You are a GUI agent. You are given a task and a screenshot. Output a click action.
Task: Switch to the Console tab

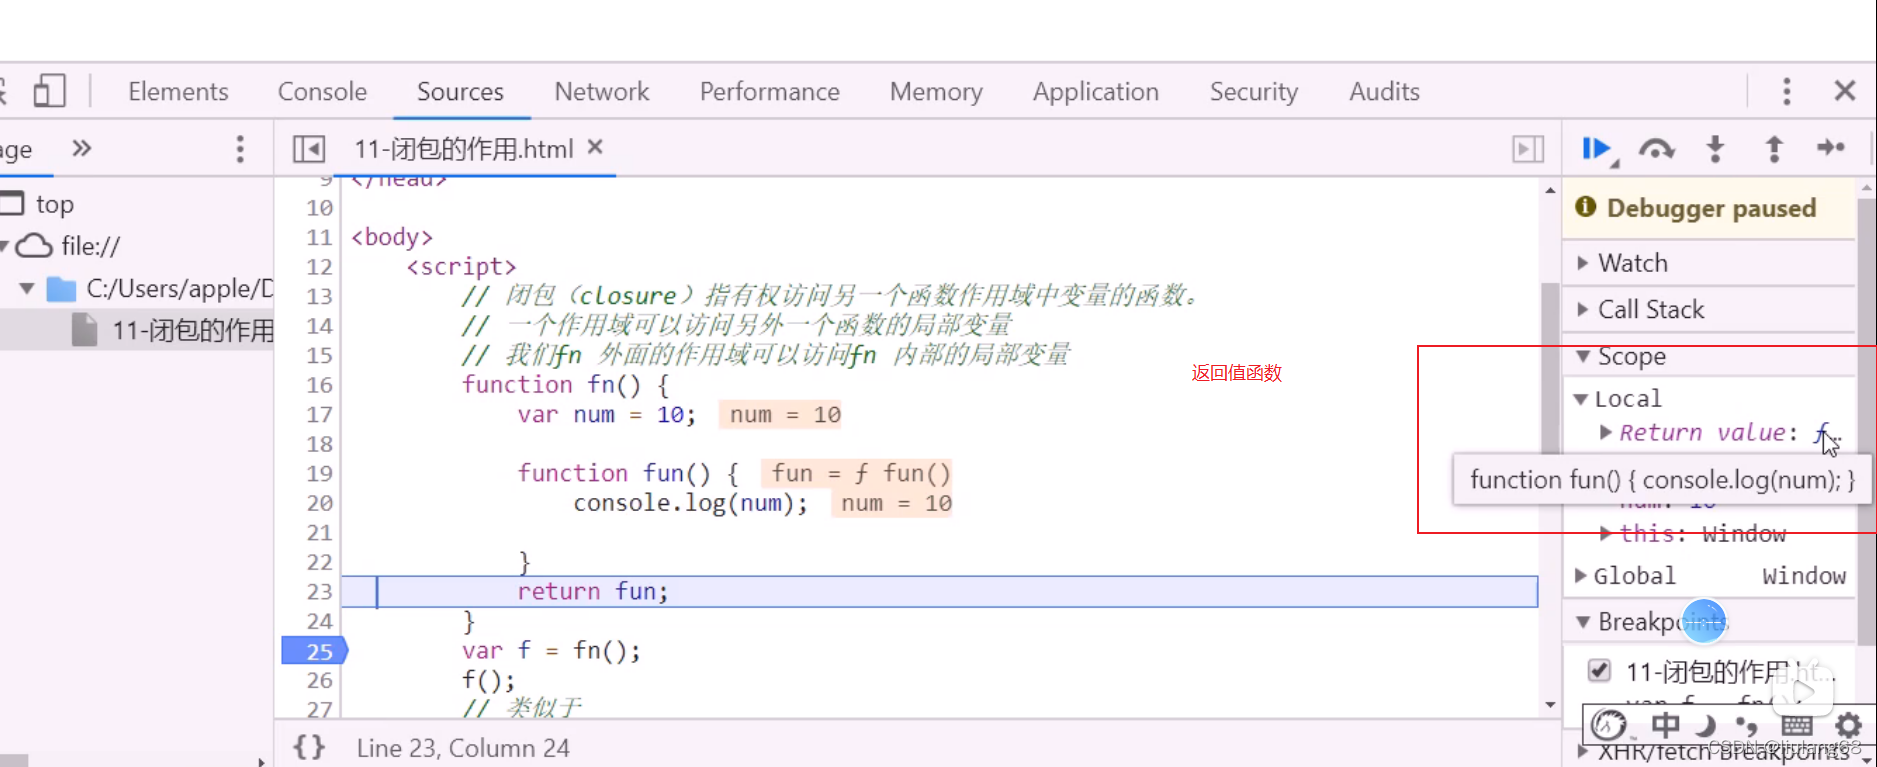click(x=322, y=91)
